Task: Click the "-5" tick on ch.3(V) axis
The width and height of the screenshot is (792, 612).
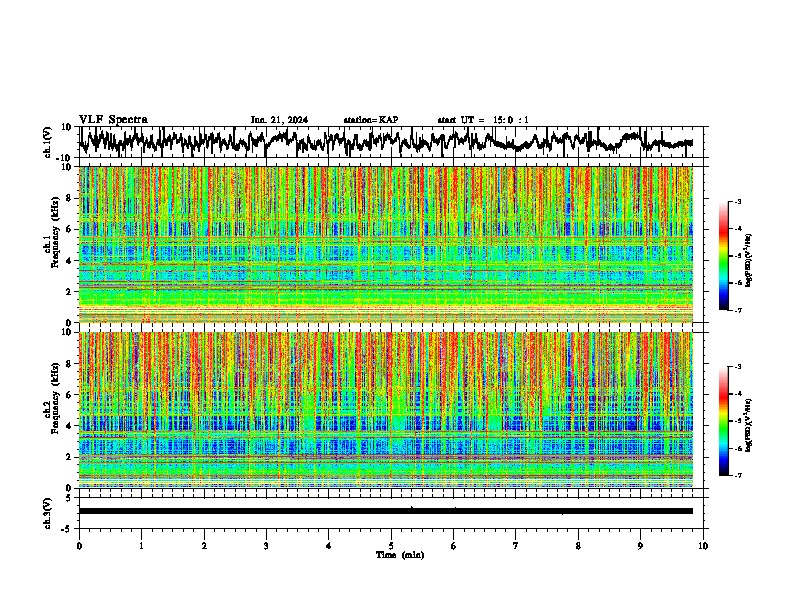Action: (66, 529)
